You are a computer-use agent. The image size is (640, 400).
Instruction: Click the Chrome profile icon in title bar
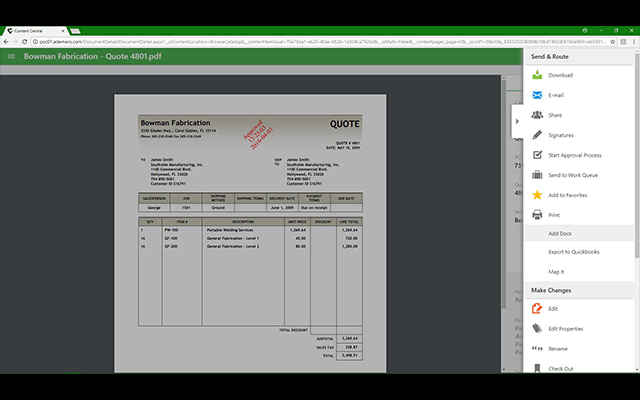click(x=585, y=31)
